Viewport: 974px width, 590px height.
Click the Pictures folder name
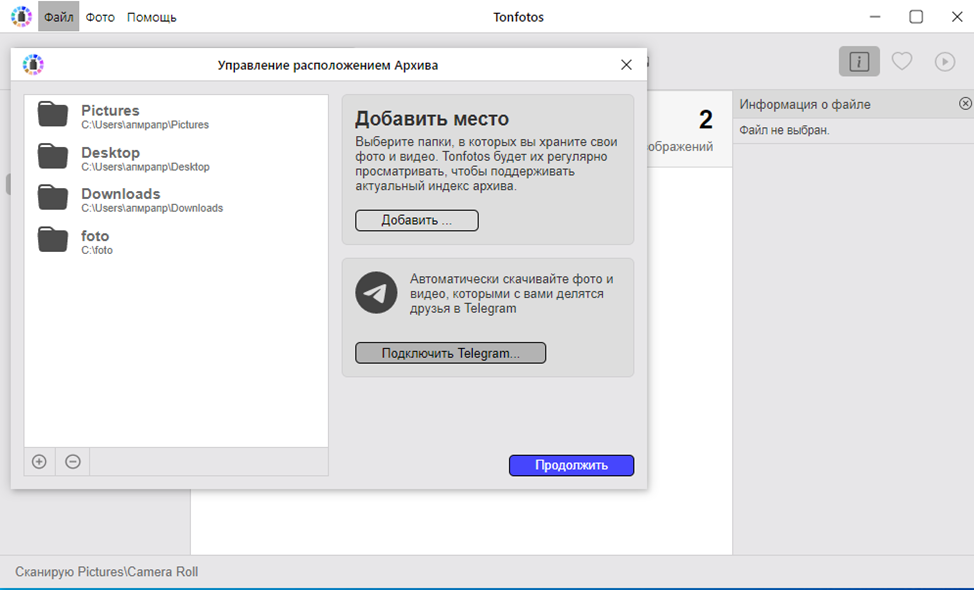coord(110,111)
